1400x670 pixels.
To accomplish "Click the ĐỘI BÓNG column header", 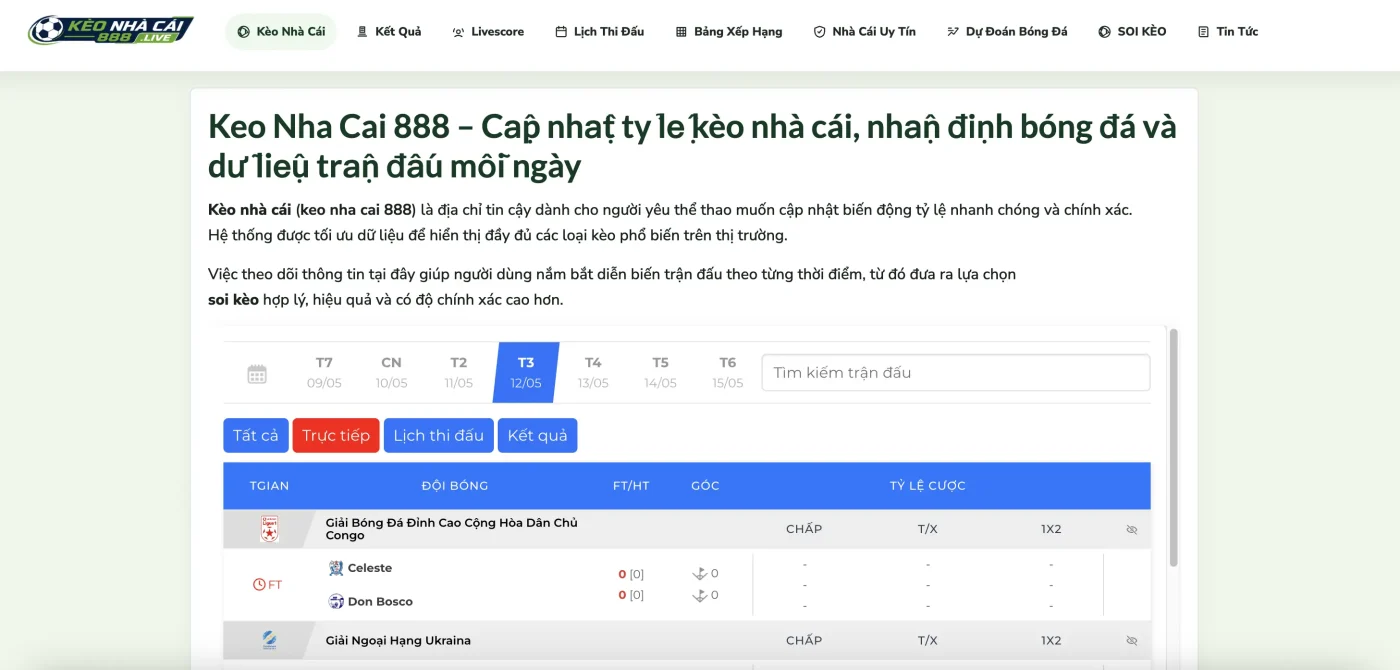I will tap(455, 486).
